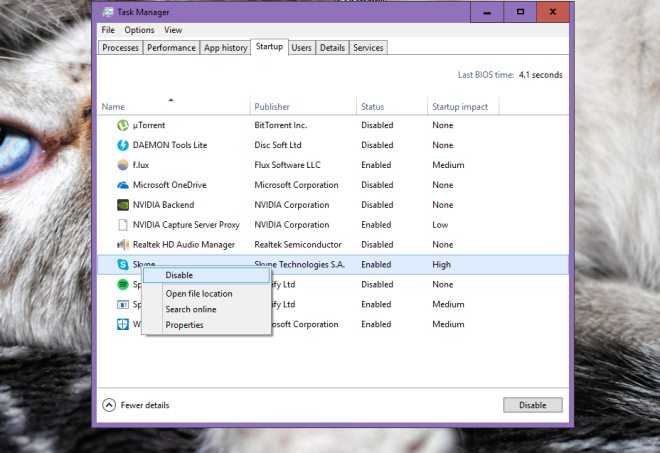Select the DAEMON Tools Lite entry
The width and height of the screenshot is (660, 453).
coord(170,145)
